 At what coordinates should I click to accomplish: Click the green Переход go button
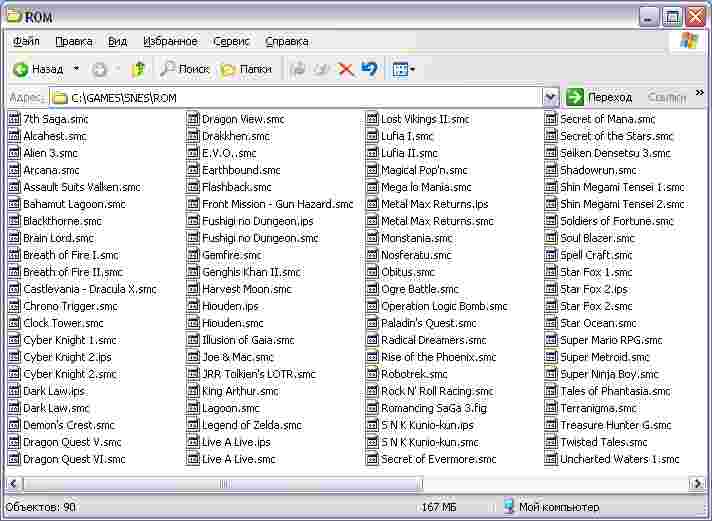coord(599,97)
